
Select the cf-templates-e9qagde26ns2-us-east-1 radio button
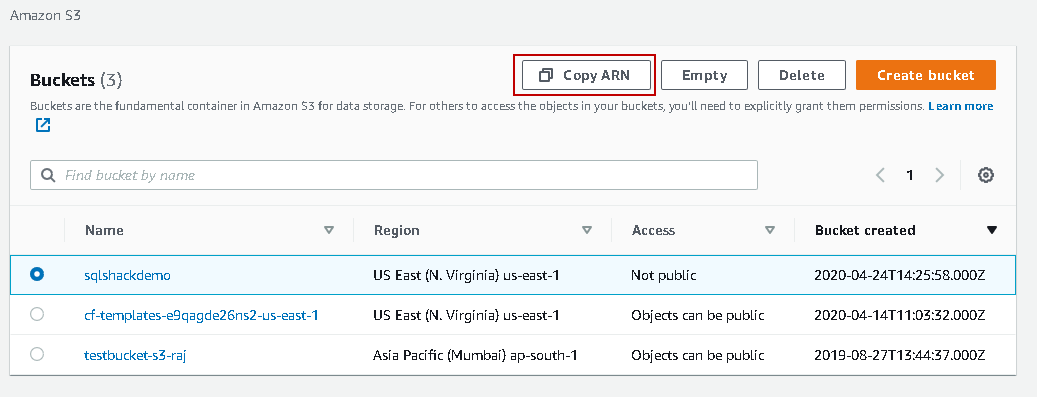click(x=37, y=314)
